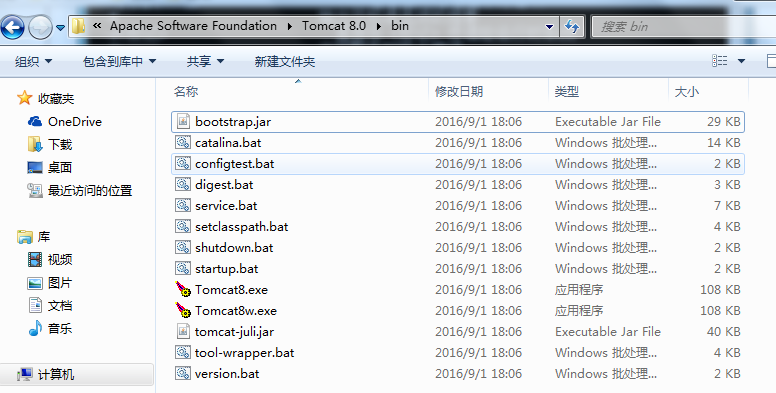Open the 共享 menu

click(205, 61)
